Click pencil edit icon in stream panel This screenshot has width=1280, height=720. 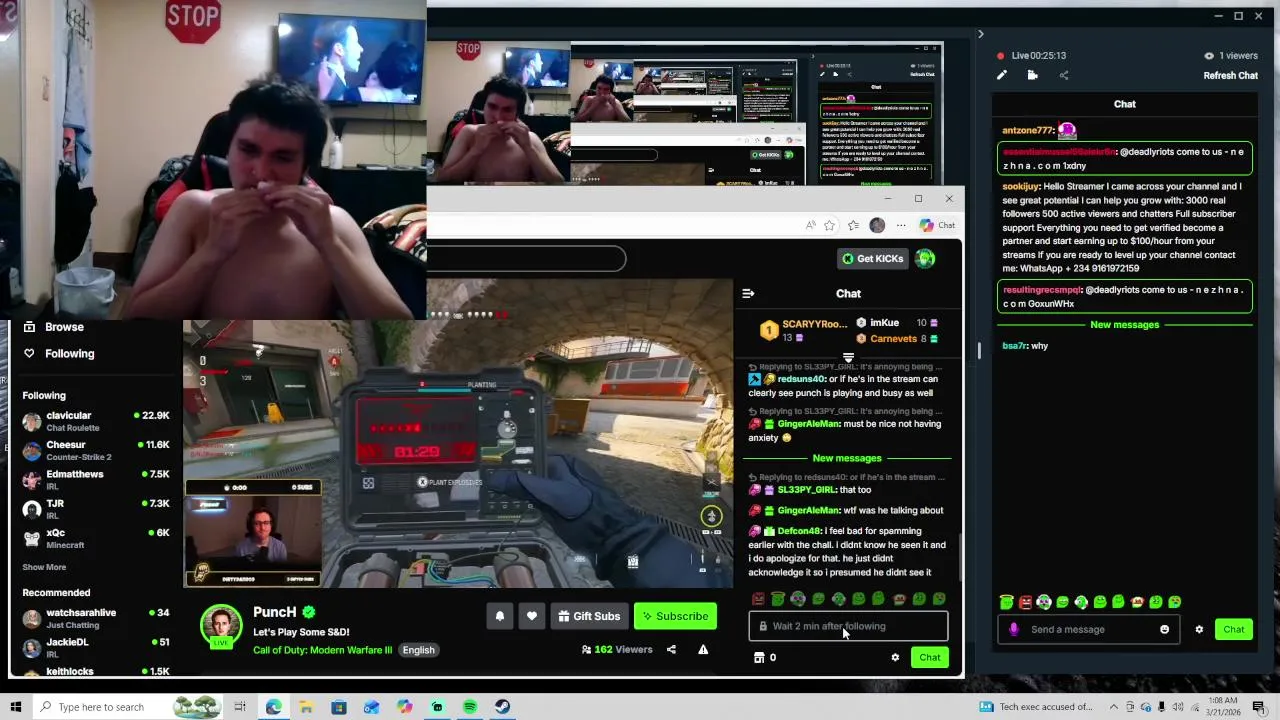point(1002,75)
